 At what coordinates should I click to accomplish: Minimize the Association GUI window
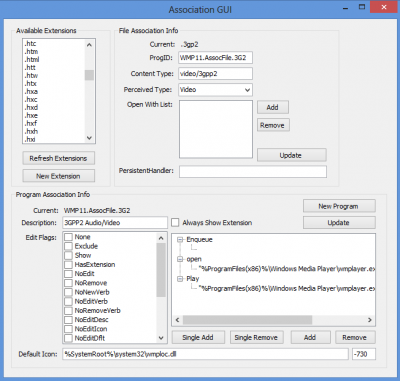[345, 8]
